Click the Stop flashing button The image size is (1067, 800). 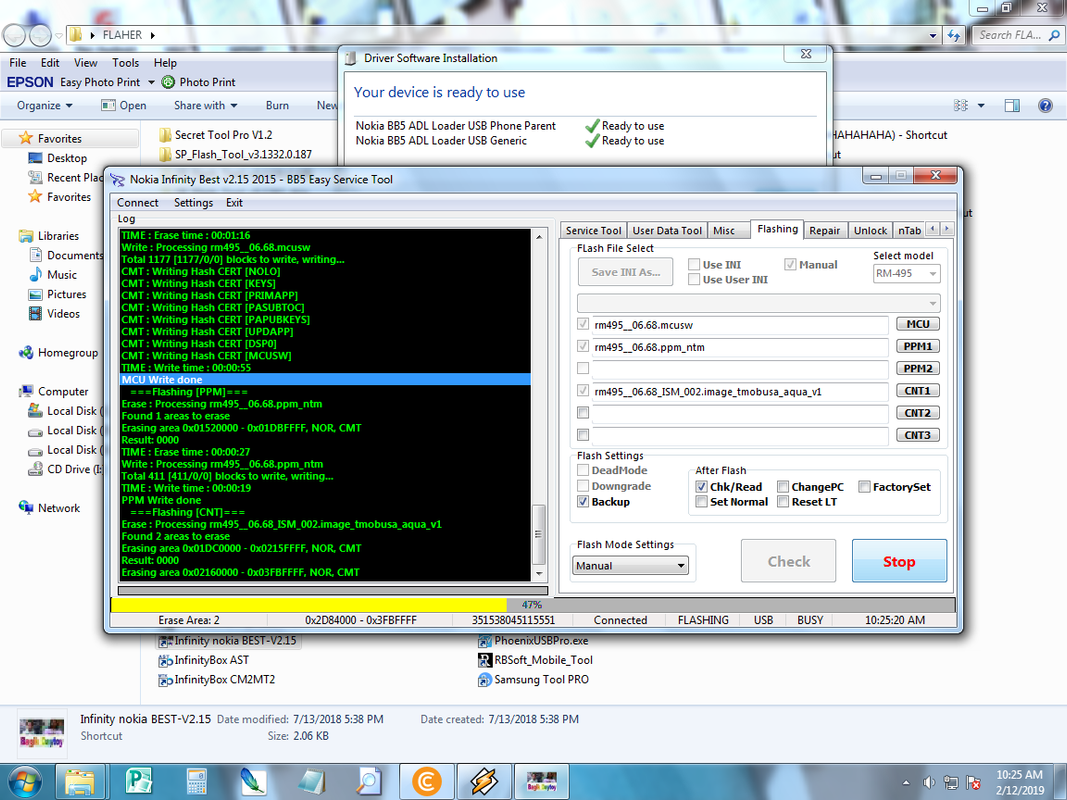point(899,561)
